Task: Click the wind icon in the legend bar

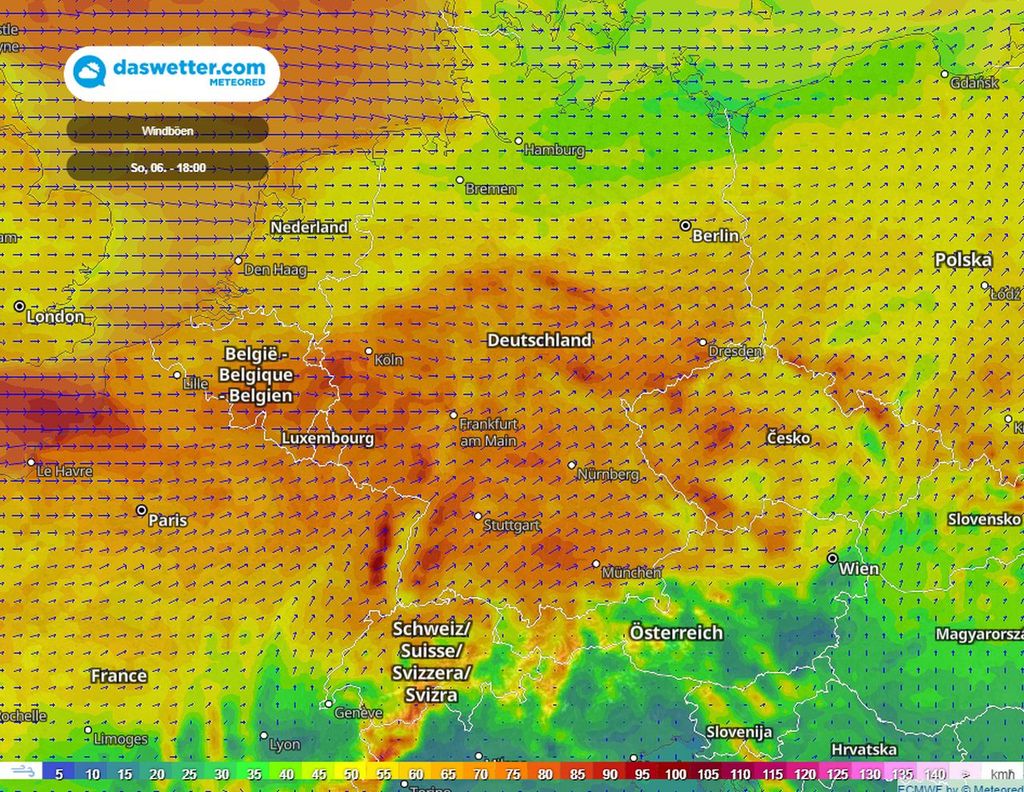Action: (x=21, y=773)
